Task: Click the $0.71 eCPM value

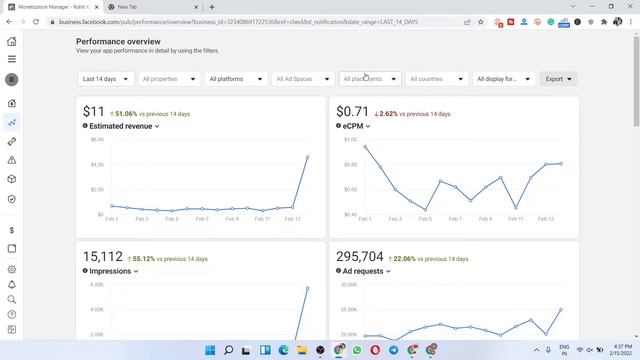Action: click(x=352, y=111)
